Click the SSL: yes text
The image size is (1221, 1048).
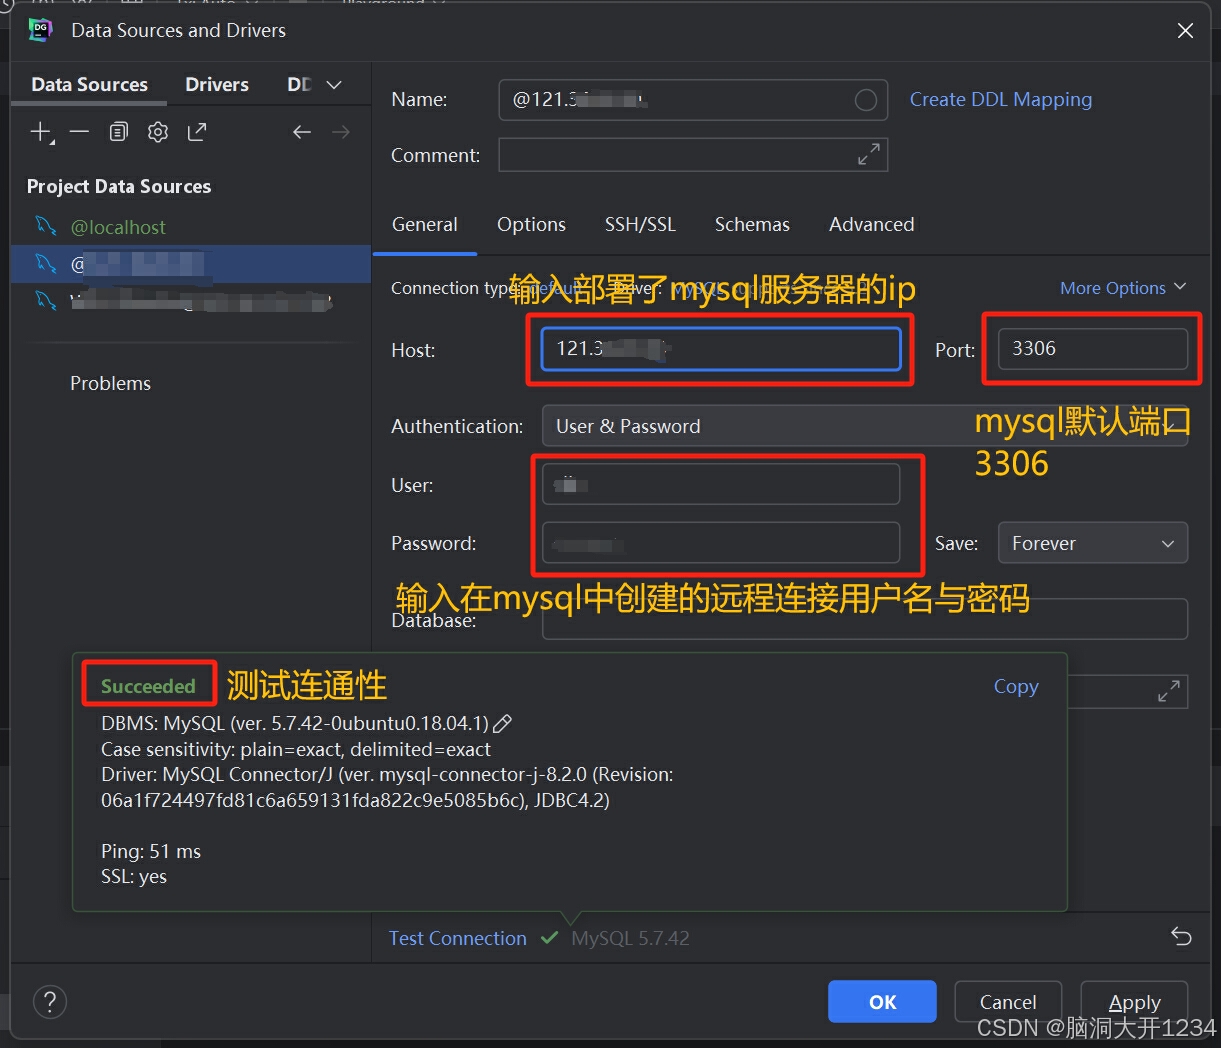[134, 877]
